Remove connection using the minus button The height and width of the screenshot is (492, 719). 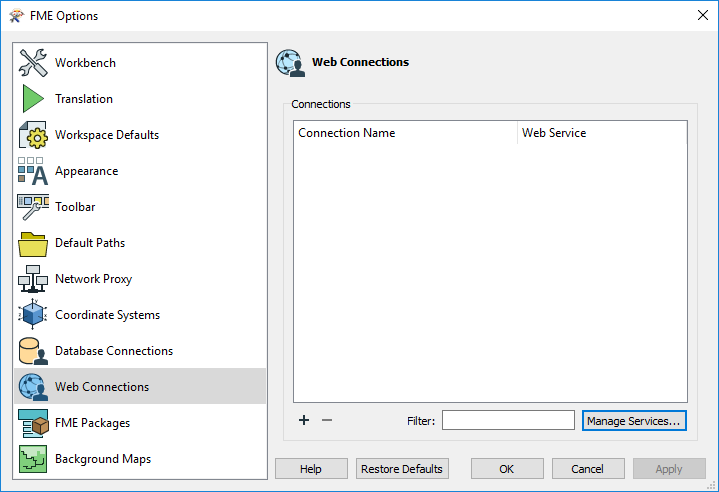(x=326, y=420)
